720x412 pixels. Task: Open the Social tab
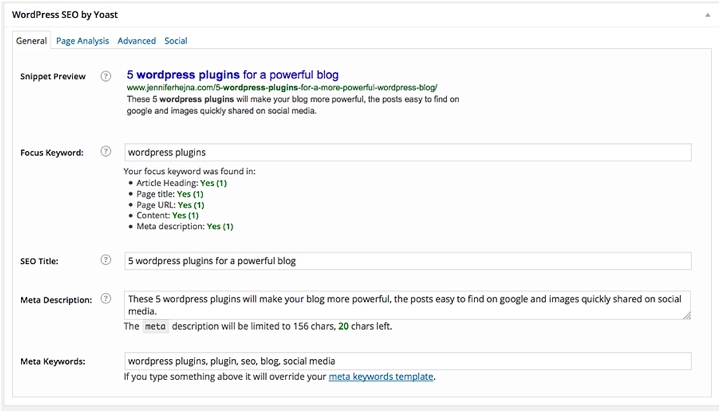[176, 41]
